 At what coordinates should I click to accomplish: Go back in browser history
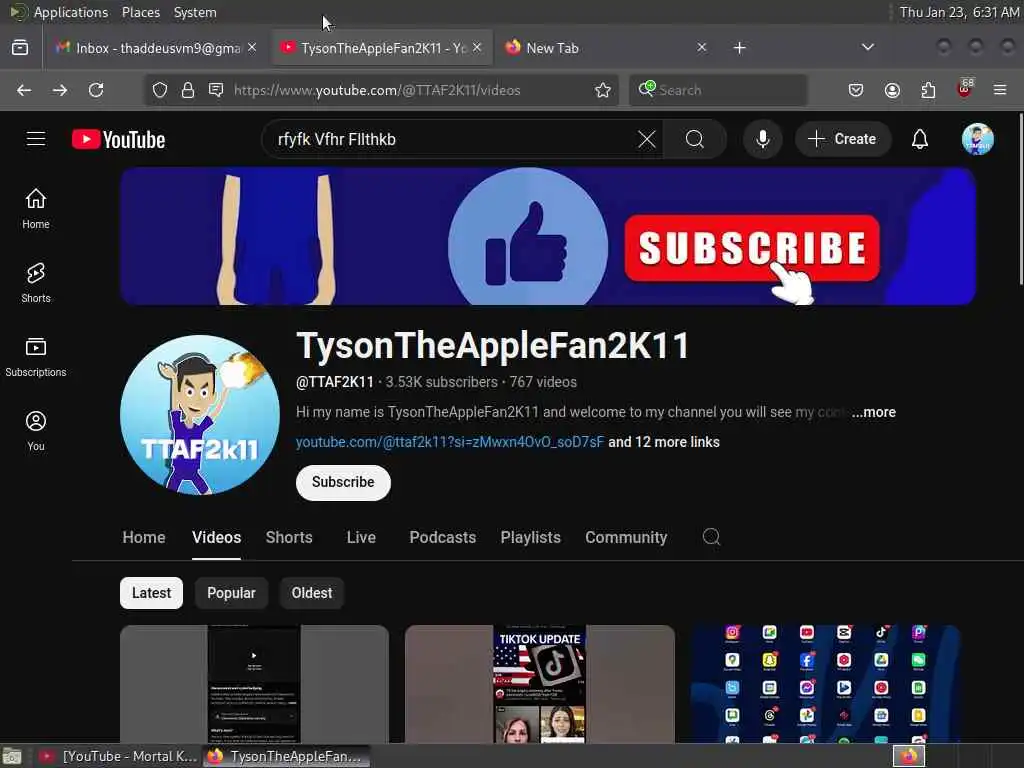coord(24,90)
